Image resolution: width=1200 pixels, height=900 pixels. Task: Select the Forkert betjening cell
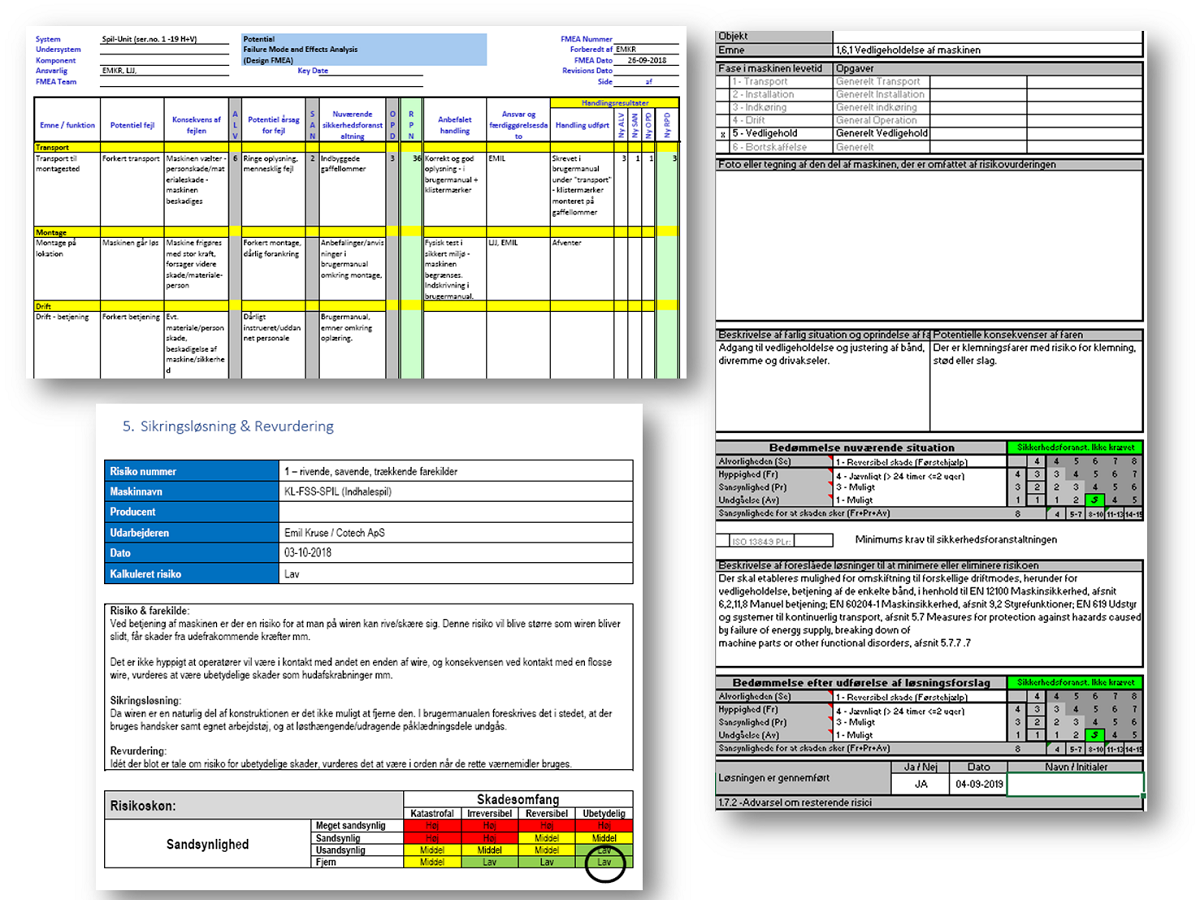click(131, 344)
